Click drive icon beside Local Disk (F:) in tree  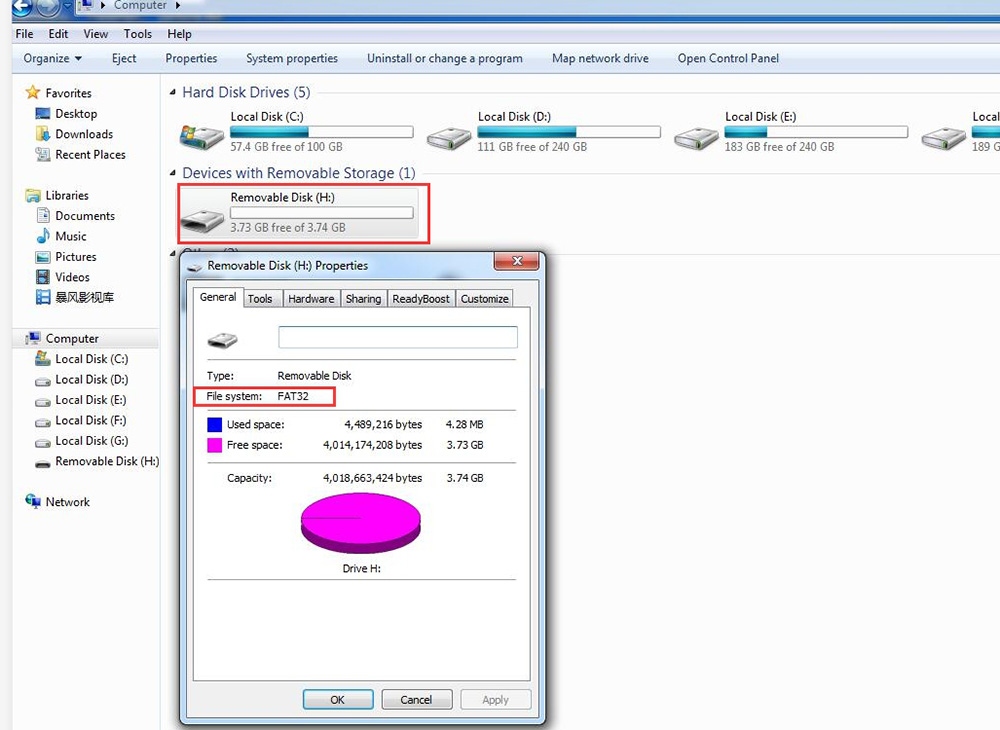pos(43,421)
